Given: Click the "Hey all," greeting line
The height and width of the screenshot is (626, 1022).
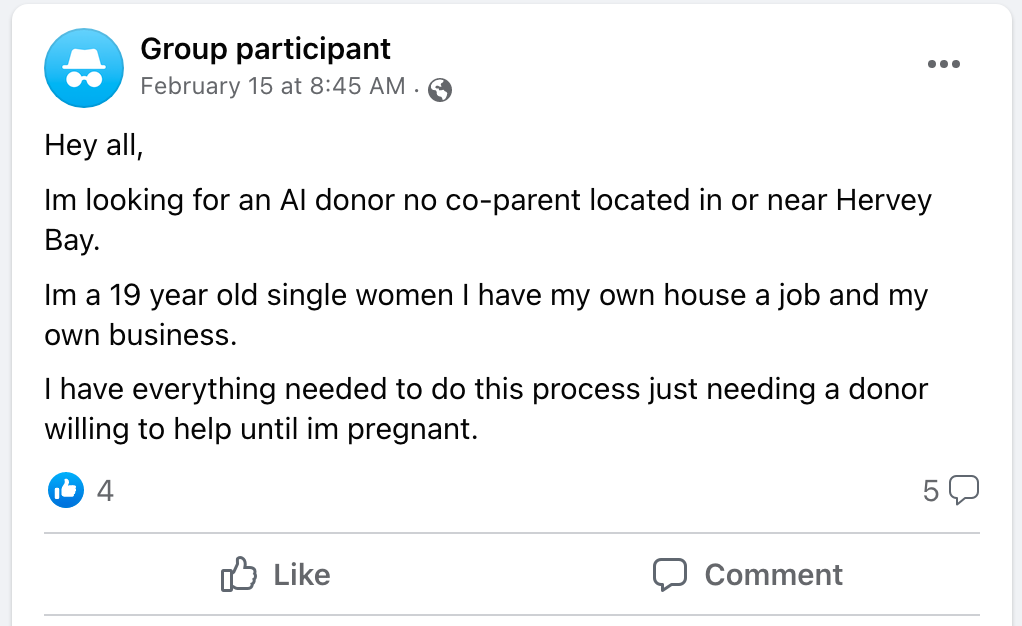Looking at the screenshot, I should pyautogui.click(x=94, y=145).
